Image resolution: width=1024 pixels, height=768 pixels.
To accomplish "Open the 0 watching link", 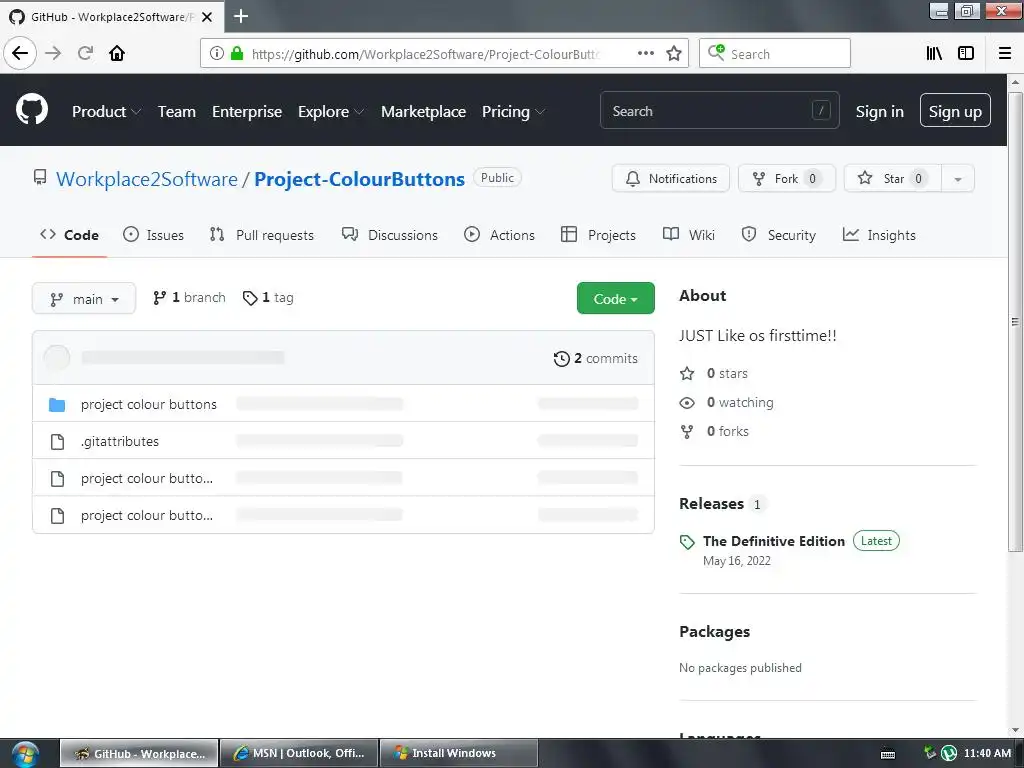I will coord(726,403).
